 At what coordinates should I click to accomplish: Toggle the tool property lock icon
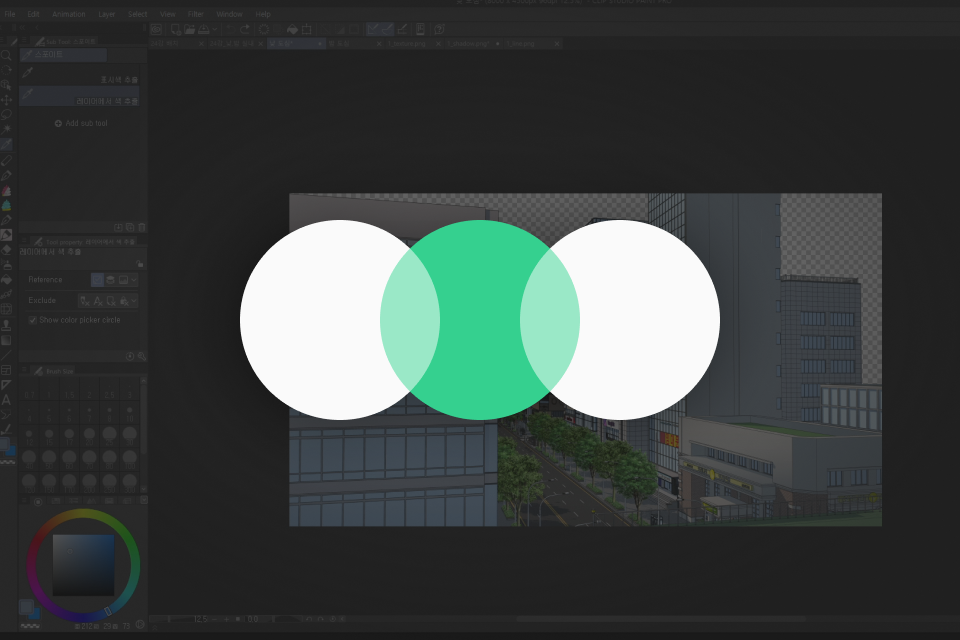click(140, 264)
